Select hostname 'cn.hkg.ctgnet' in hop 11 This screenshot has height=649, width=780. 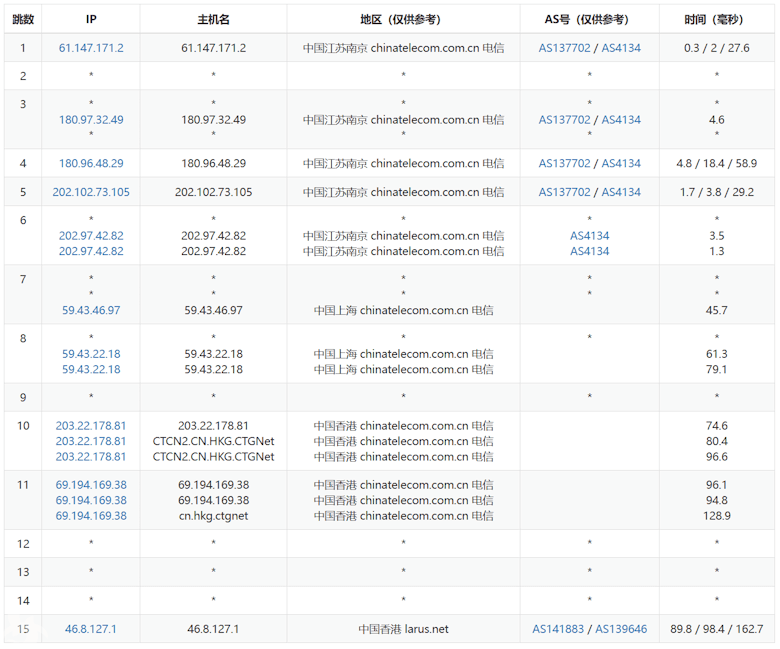pyautogui.click(x=213, y=515)
